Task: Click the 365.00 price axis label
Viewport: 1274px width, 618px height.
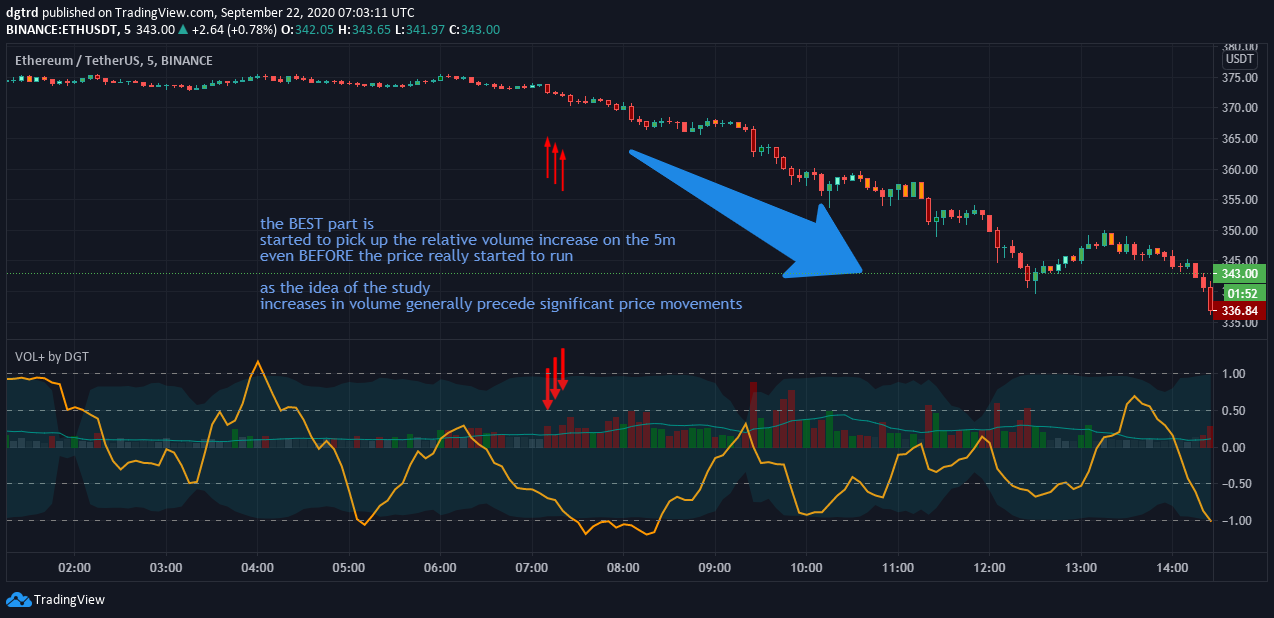Action: (1240, 139)
